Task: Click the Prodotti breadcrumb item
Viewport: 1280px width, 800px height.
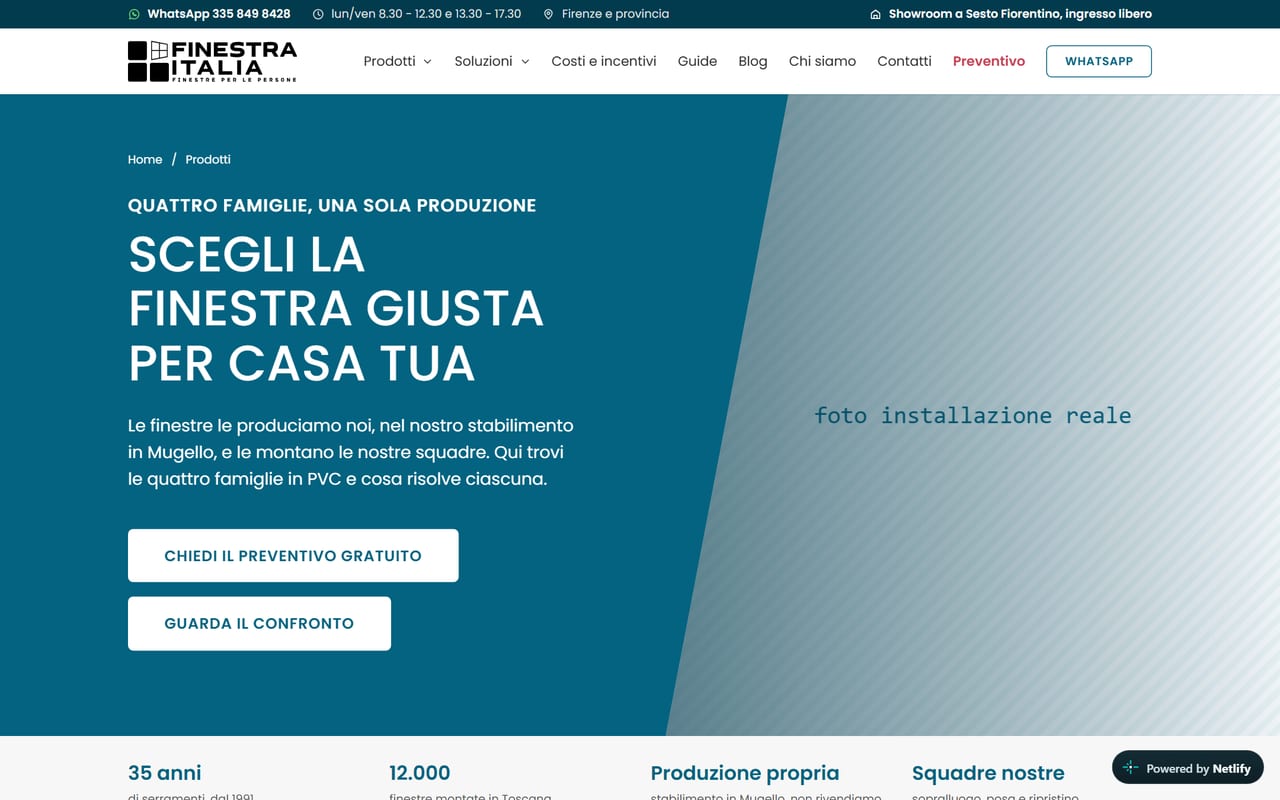Action: click(x=208, y=159)
